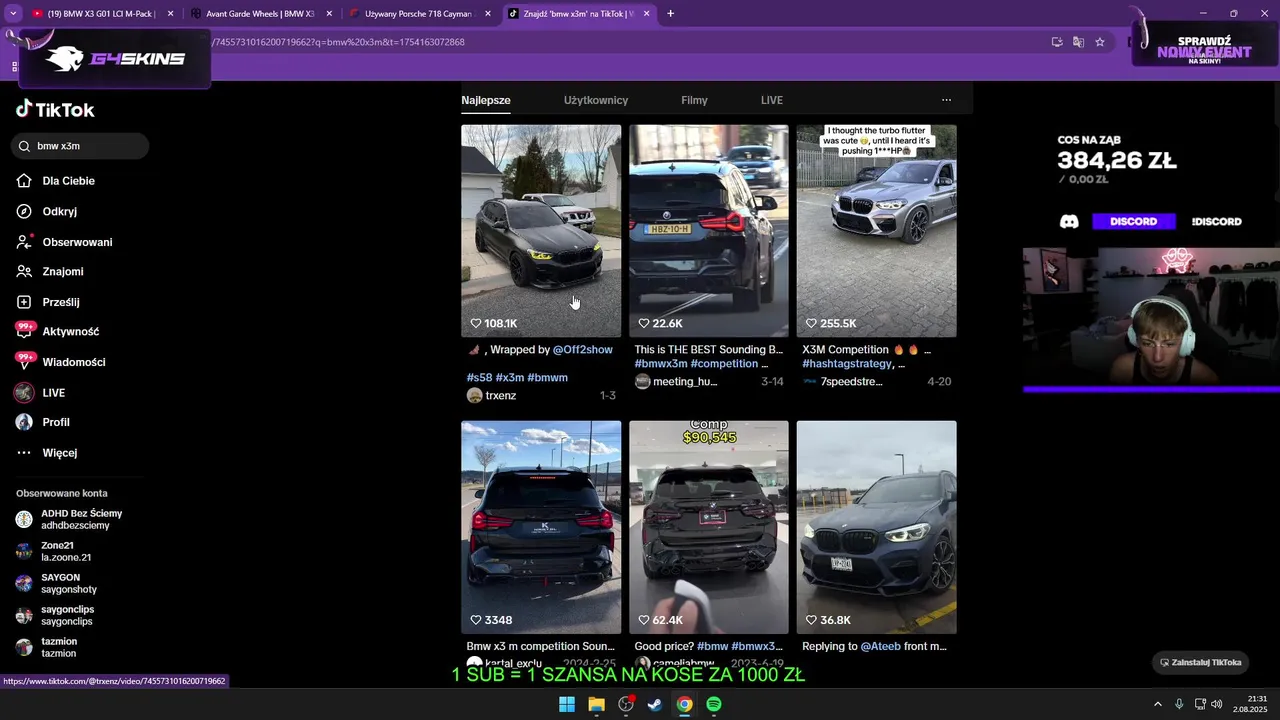This screenshot has height=720, width=1280.
Task: Open followed account saygonclips
Action: [x=57, y=615]
